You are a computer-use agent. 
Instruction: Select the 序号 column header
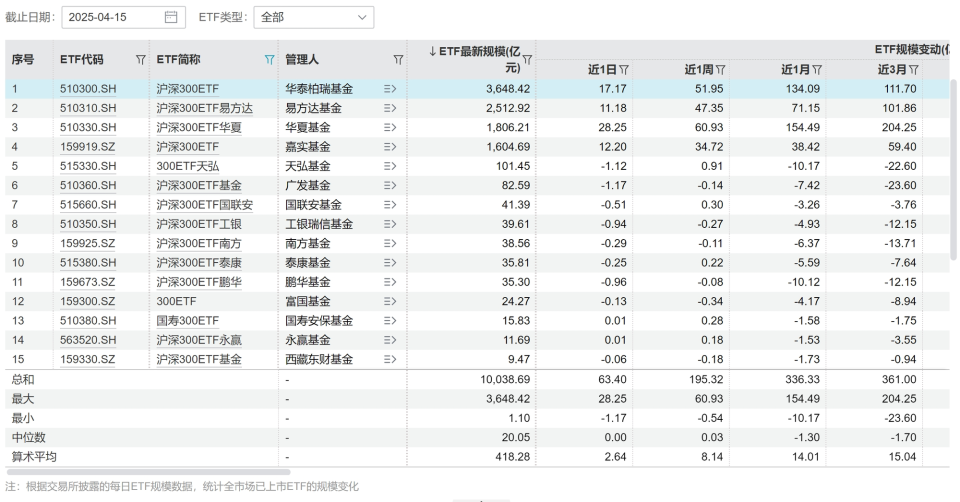23,59
